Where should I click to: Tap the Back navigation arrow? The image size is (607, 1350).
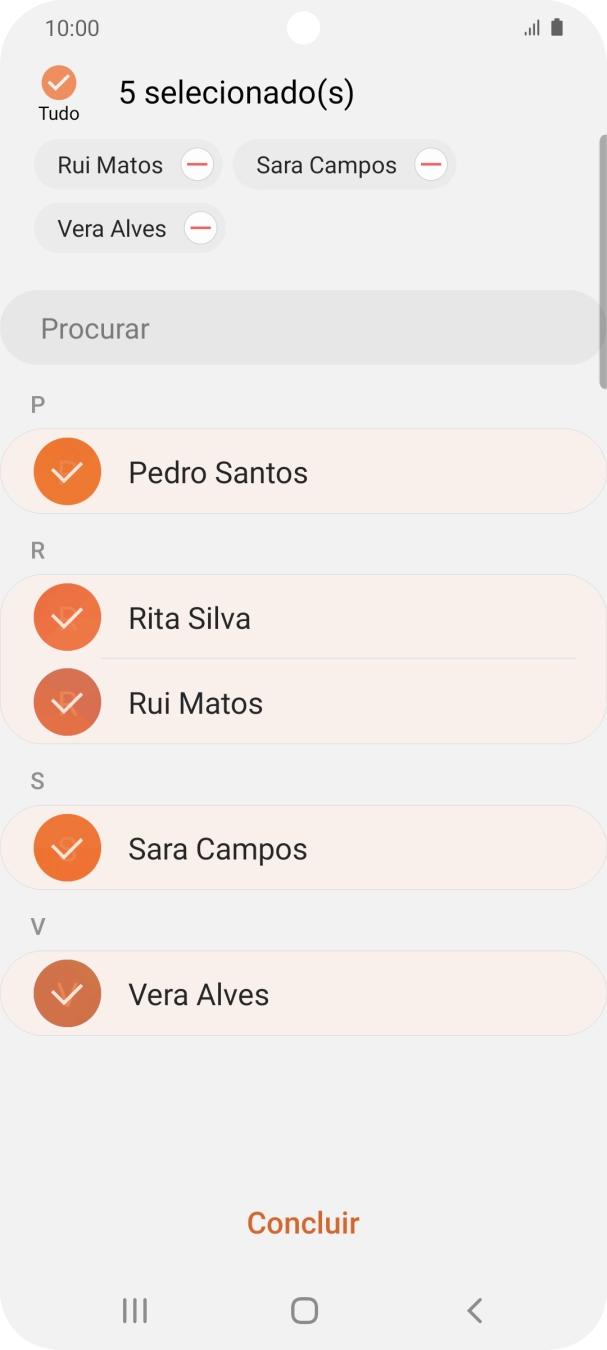pos(473,1310)
